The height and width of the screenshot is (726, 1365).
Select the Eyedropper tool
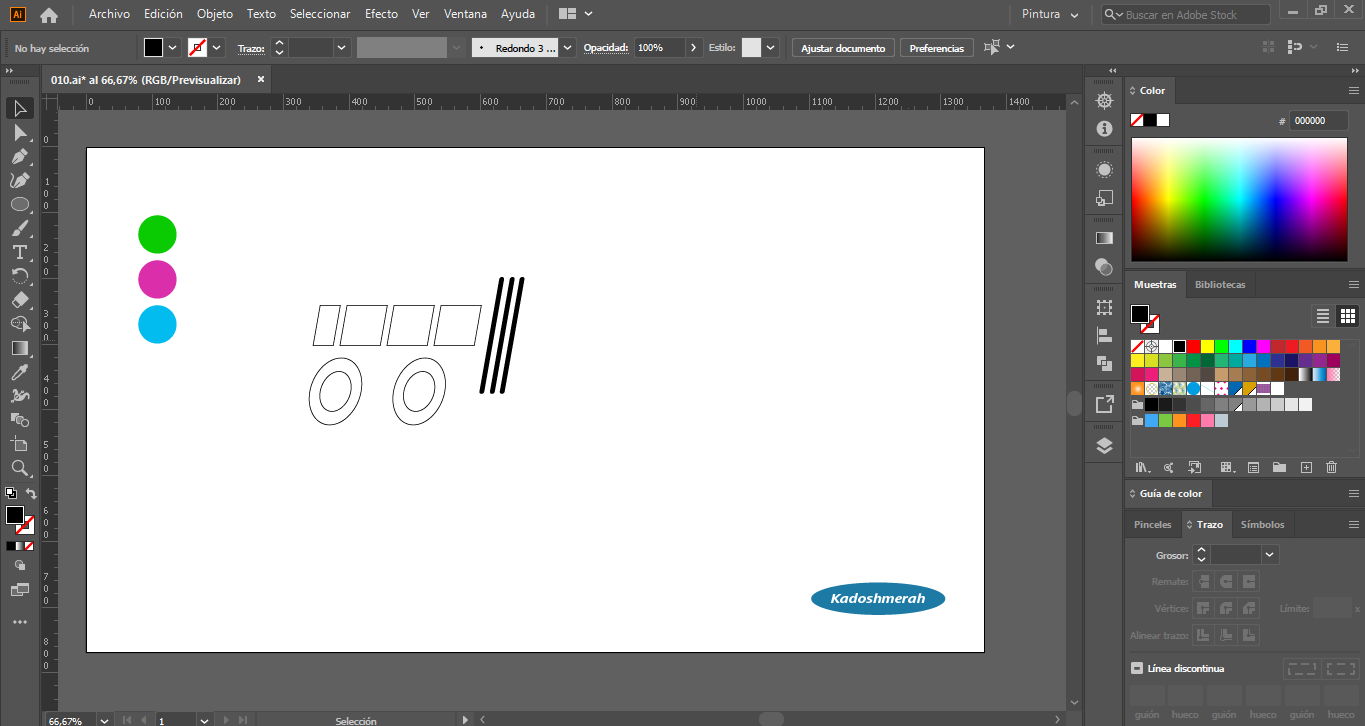click(x=20, y=372)
